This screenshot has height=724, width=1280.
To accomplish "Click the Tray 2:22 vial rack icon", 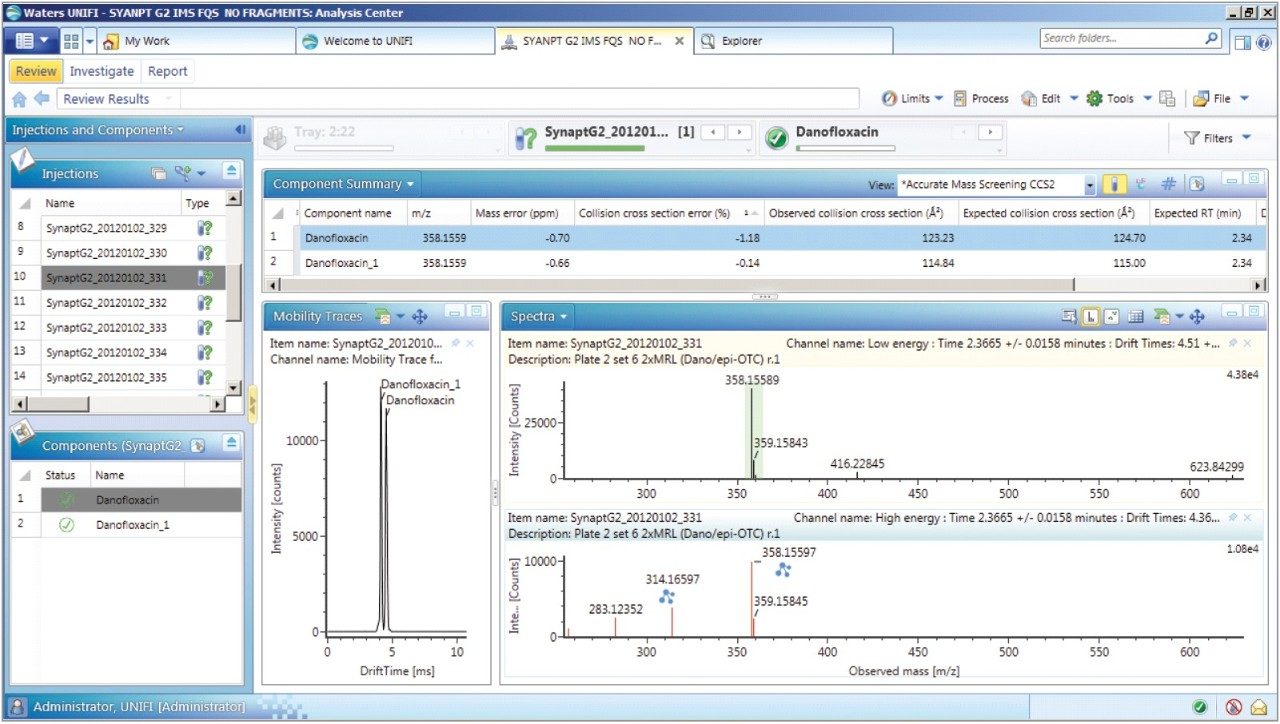I will [275, 139].
